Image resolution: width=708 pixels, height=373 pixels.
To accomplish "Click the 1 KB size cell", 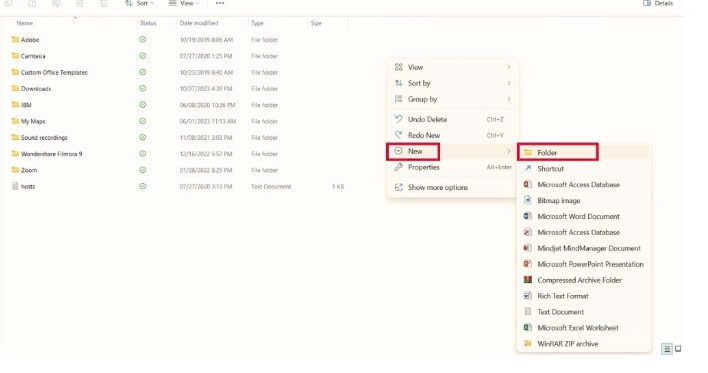I will 338,186.
